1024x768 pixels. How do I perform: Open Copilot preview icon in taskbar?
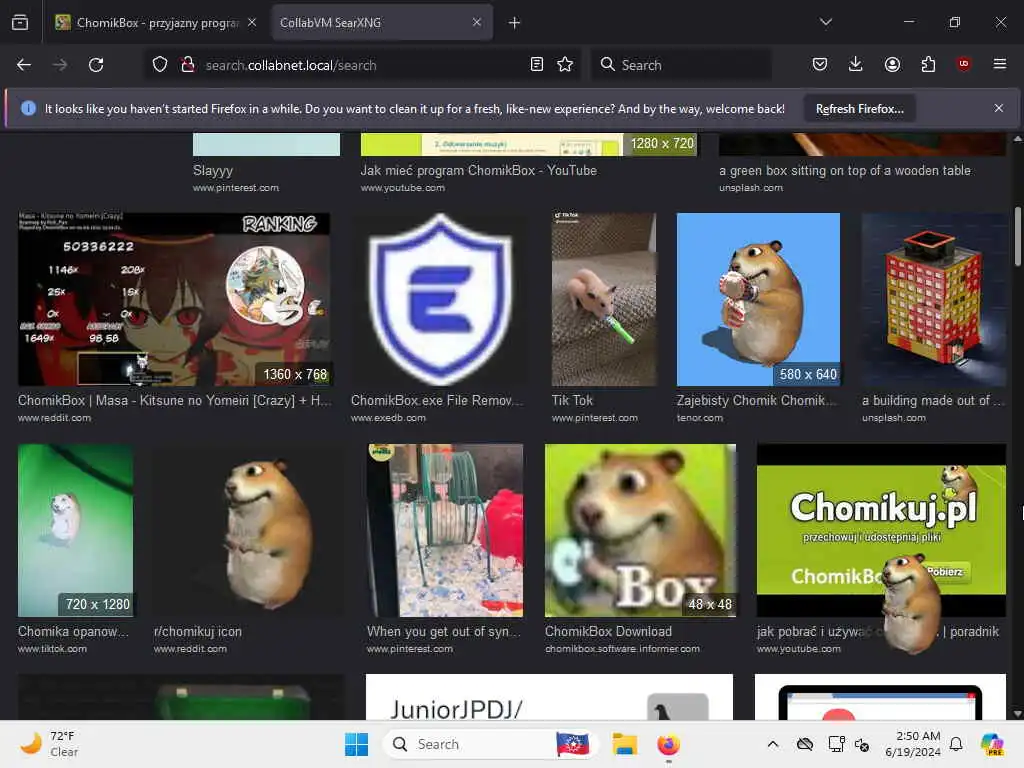point(993,744)
